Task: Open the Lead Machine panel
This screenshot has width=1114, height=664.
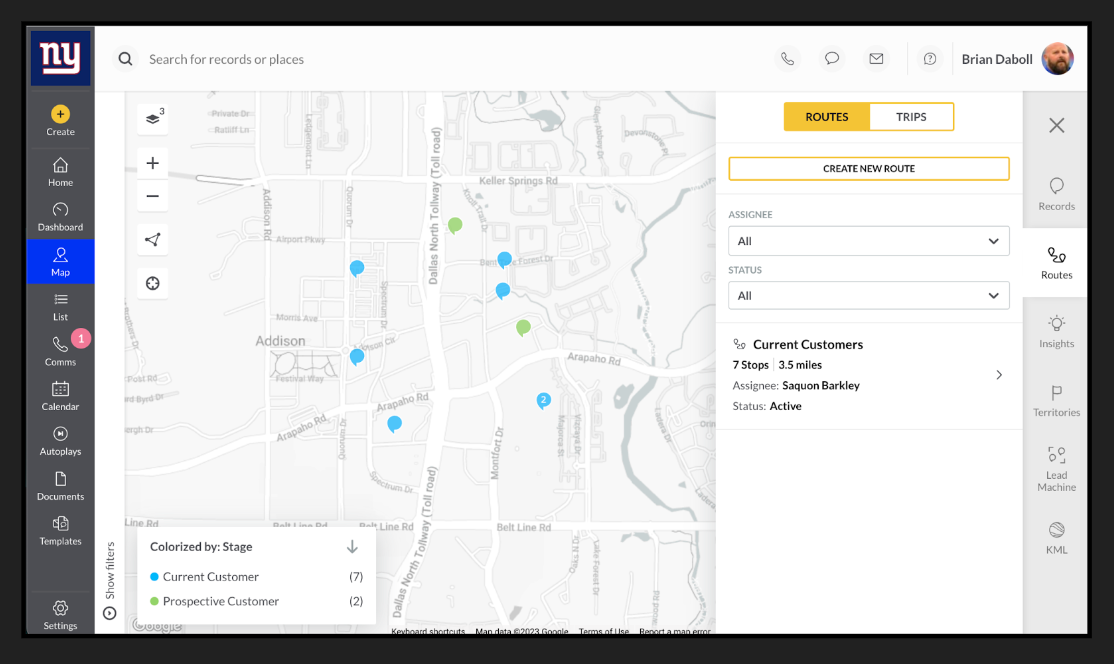Action: point(1056,469)
